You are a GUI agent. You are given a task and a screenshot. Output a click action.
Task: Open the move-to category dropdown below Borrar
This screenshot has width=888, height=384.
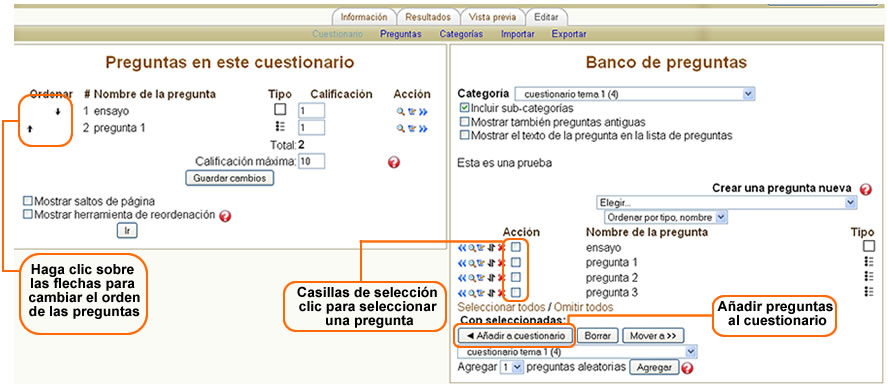click(578, 352)
